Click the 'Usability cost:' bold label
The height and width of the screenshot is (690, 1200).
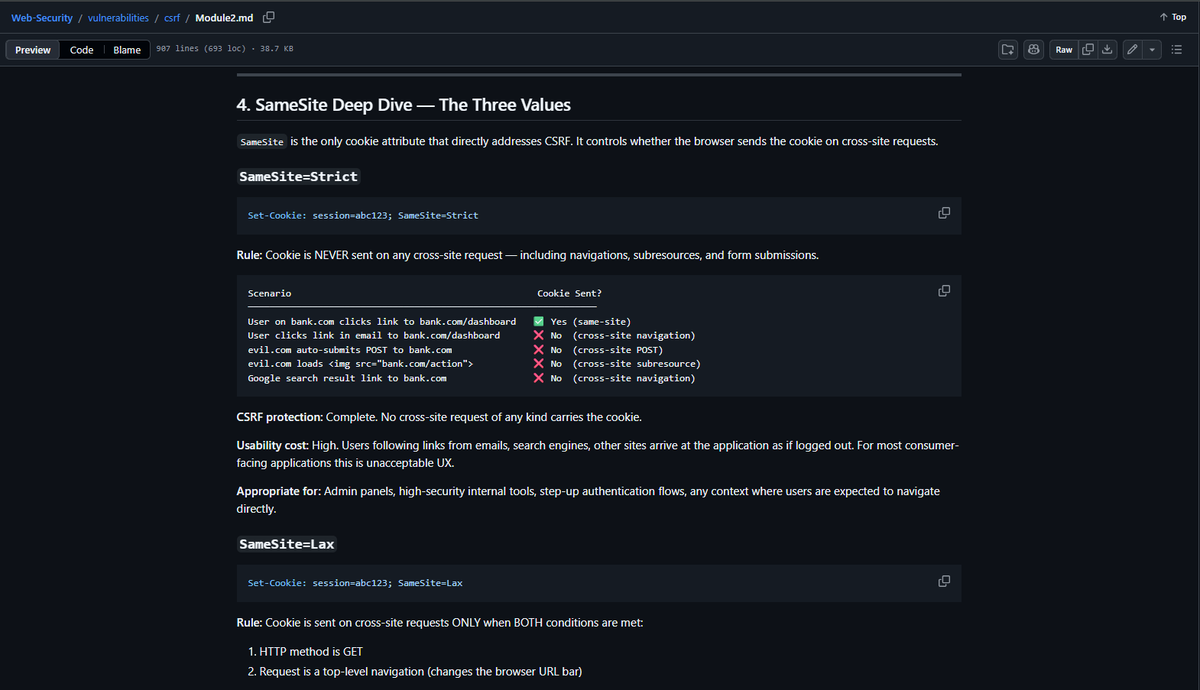pos(275,444)
